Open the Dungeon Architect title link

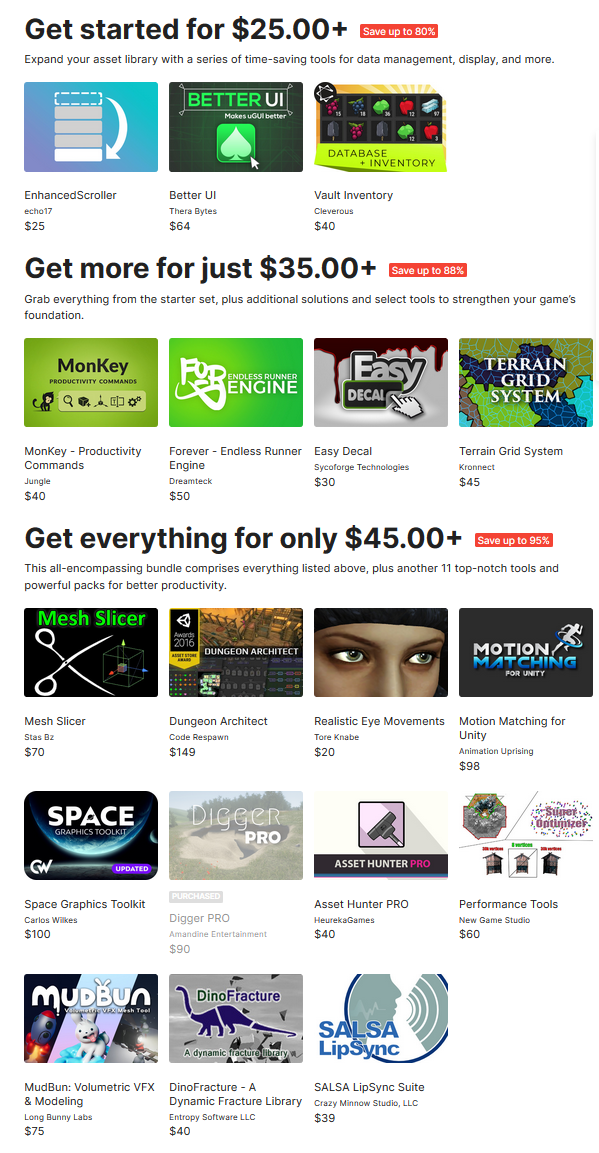click(218, 721)
